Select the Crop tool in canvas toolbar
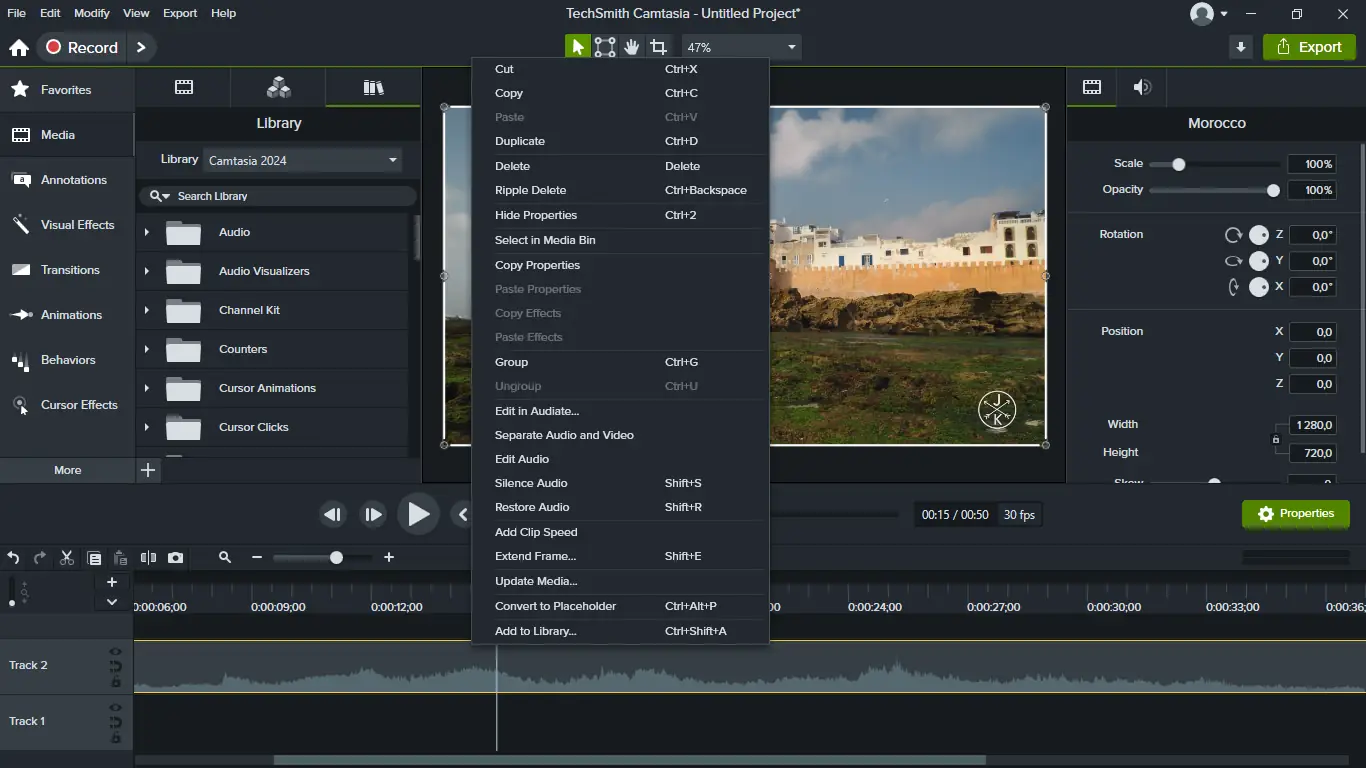 [658, 47]
